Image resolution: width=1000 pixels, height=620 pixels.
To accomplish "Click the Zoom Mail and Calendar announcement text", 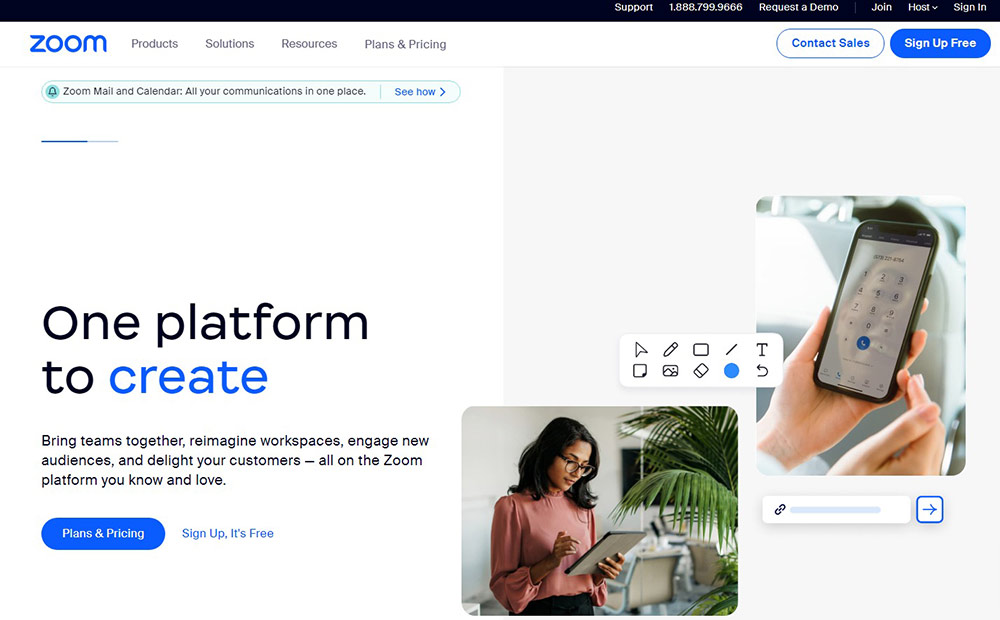I will 214,91.
